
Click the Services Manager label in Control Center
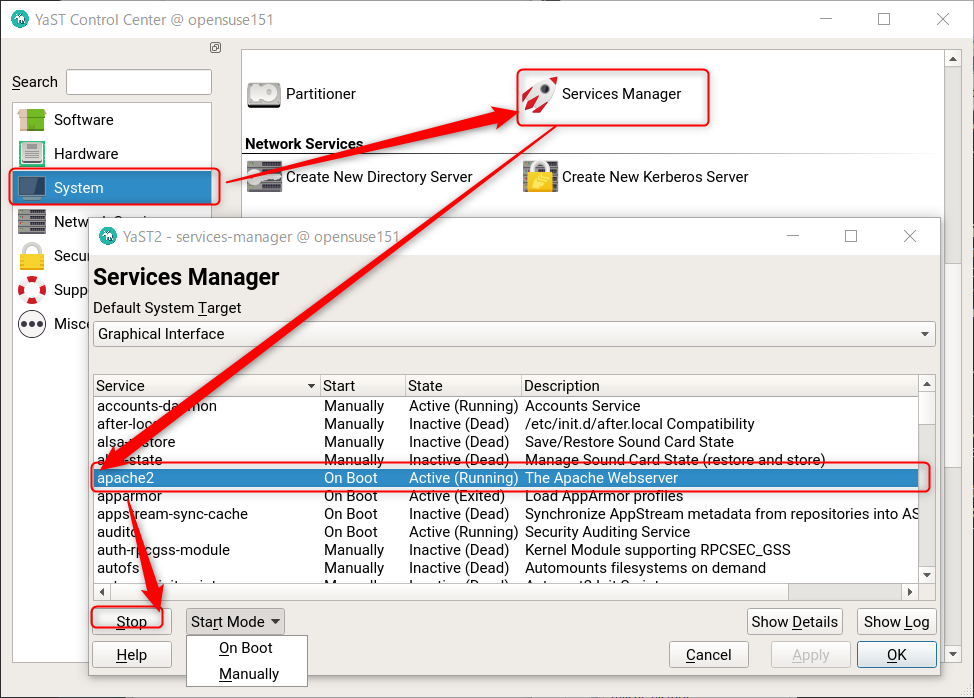pos(621,94)
